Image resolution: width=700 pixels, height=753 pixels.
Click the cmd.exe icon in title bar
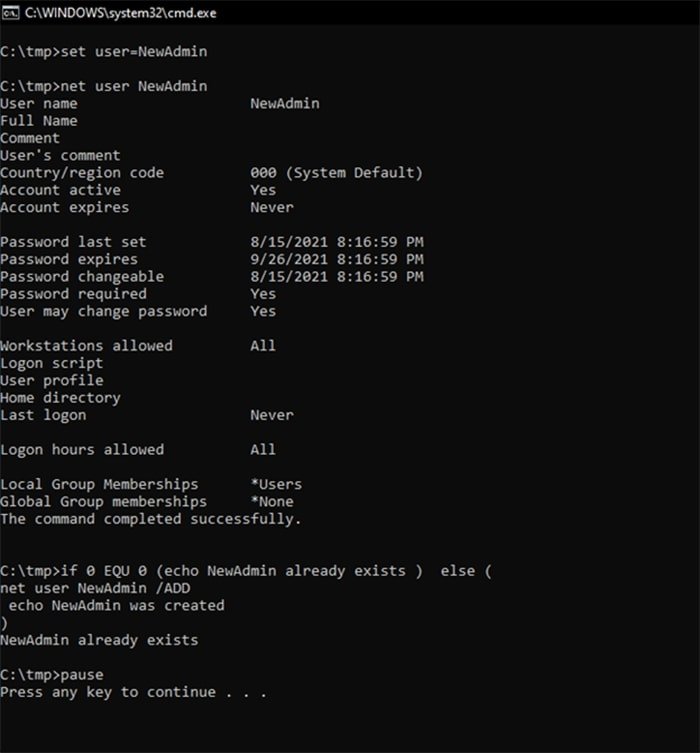tap(12, 14)
